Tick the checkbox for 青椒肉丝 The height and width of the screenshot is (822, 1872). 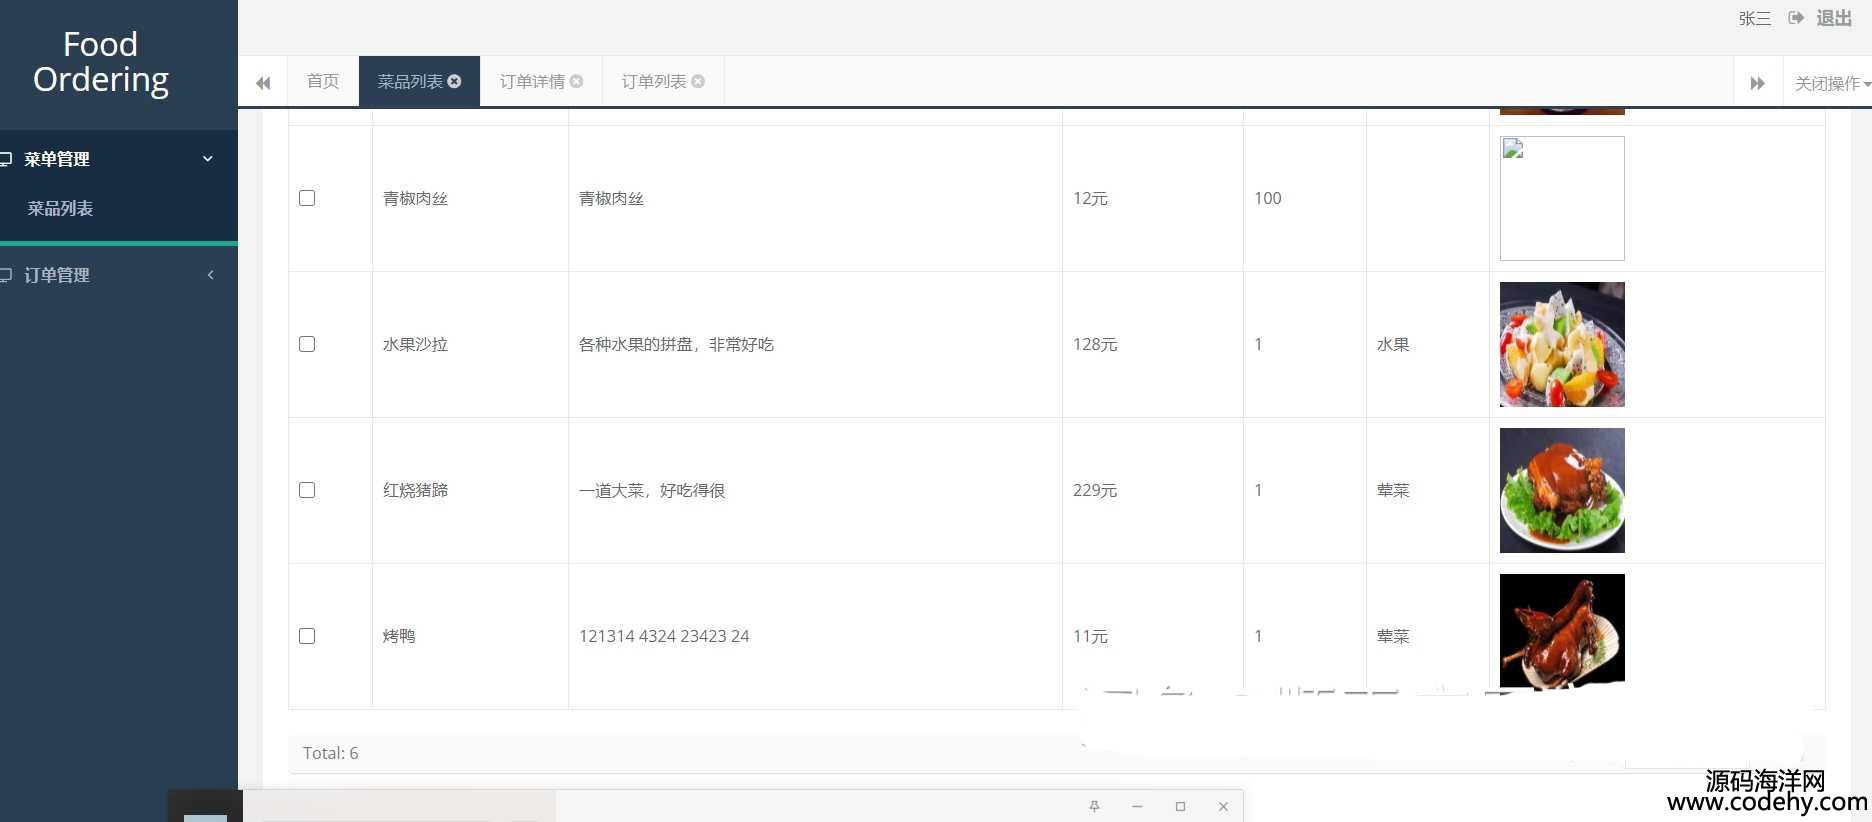pos(307,198)
